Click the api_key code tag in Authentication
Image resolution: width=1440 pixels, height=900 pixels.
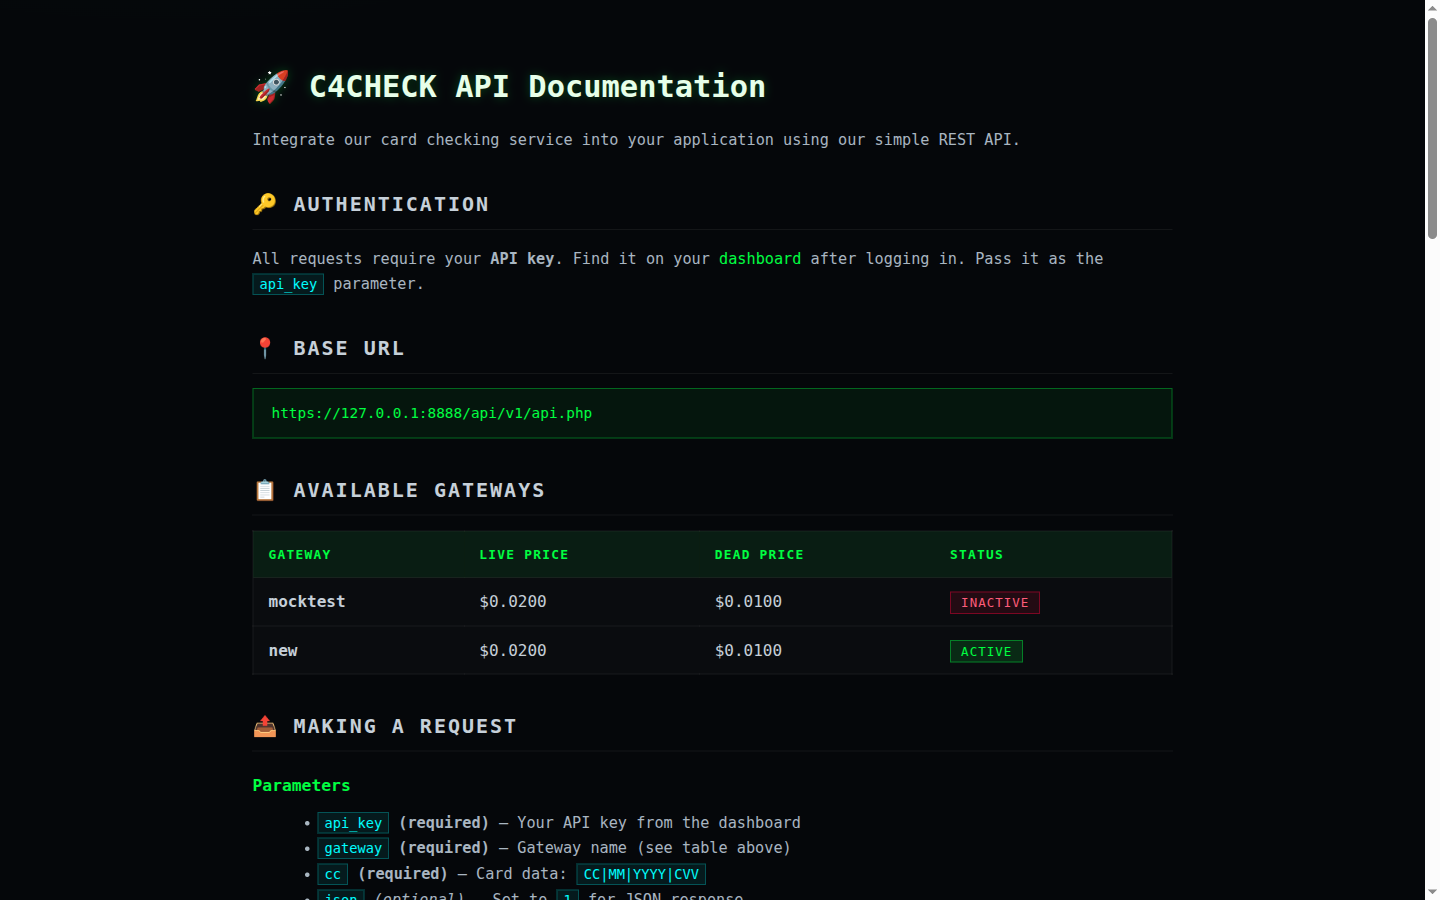pos(288,284)
